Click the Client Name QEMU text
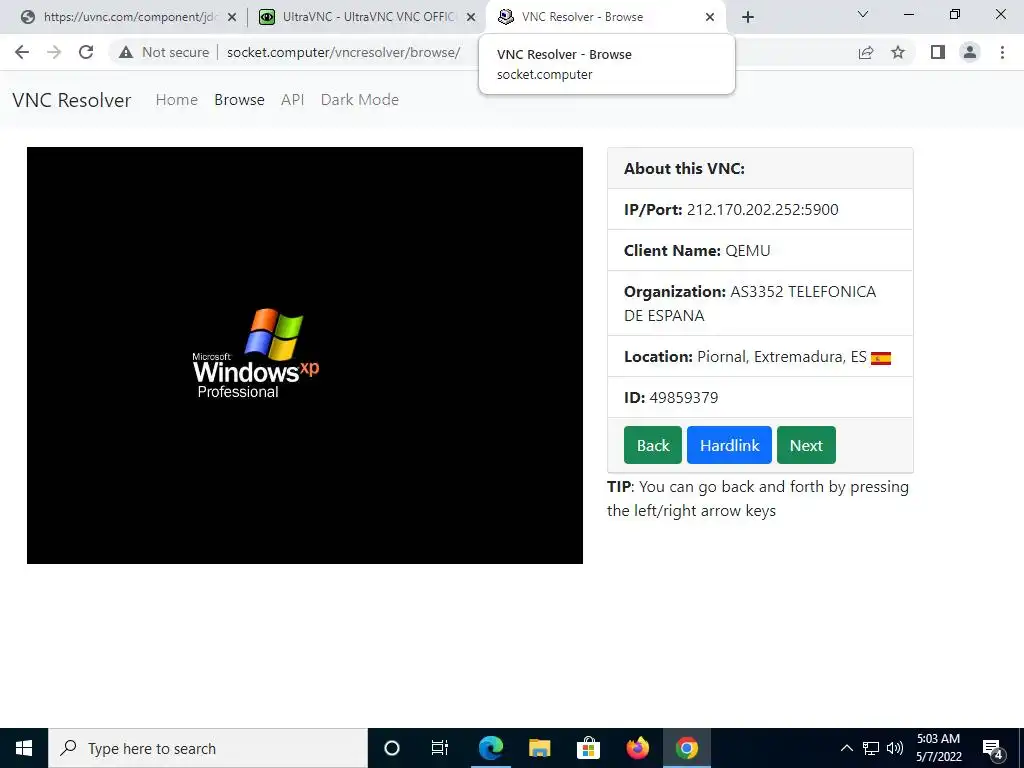The width and height of the screenshot is (1024, 768). pos(697,251)
